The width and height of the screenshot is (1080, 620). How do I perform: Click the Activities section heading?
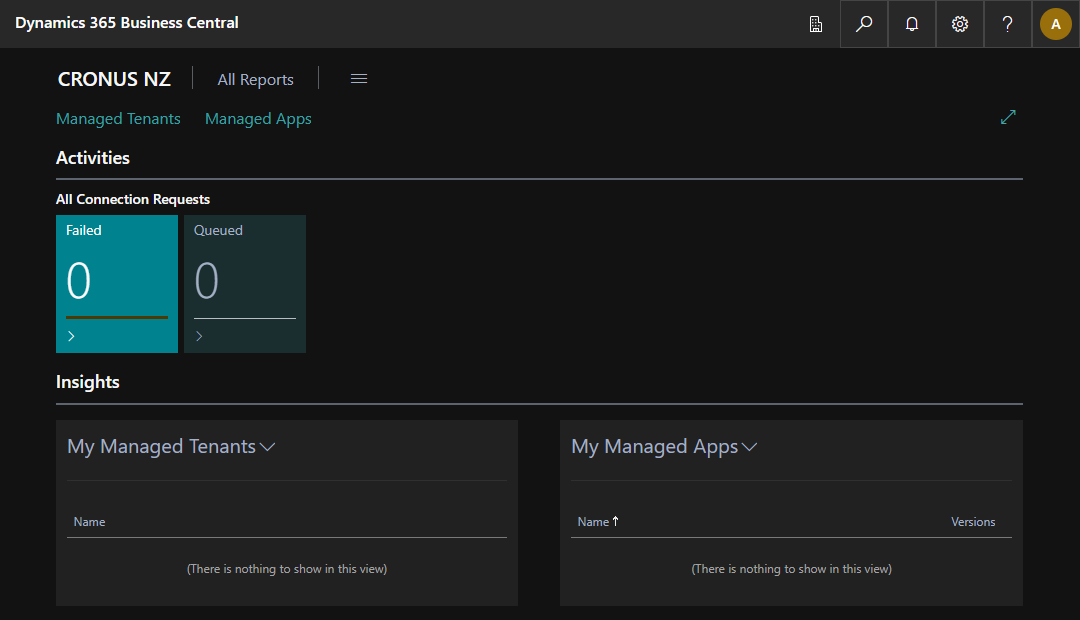93,158
